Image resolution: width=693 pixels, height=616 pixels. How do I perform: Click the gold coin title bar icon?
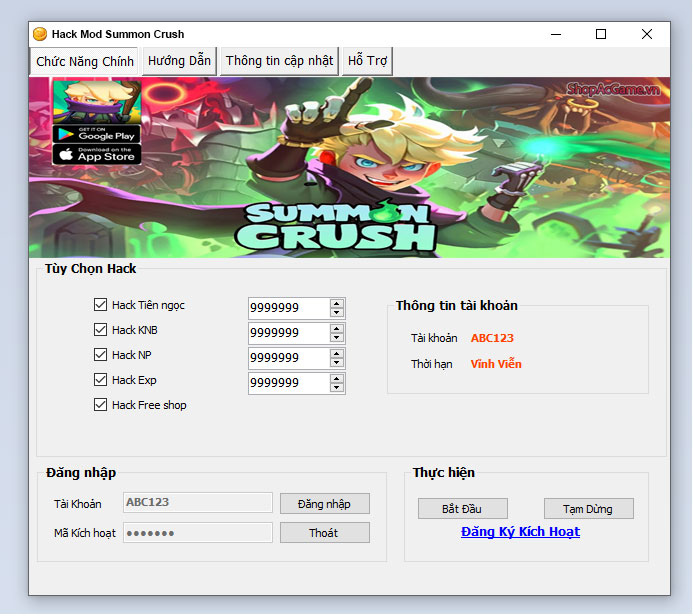(40, 34)
